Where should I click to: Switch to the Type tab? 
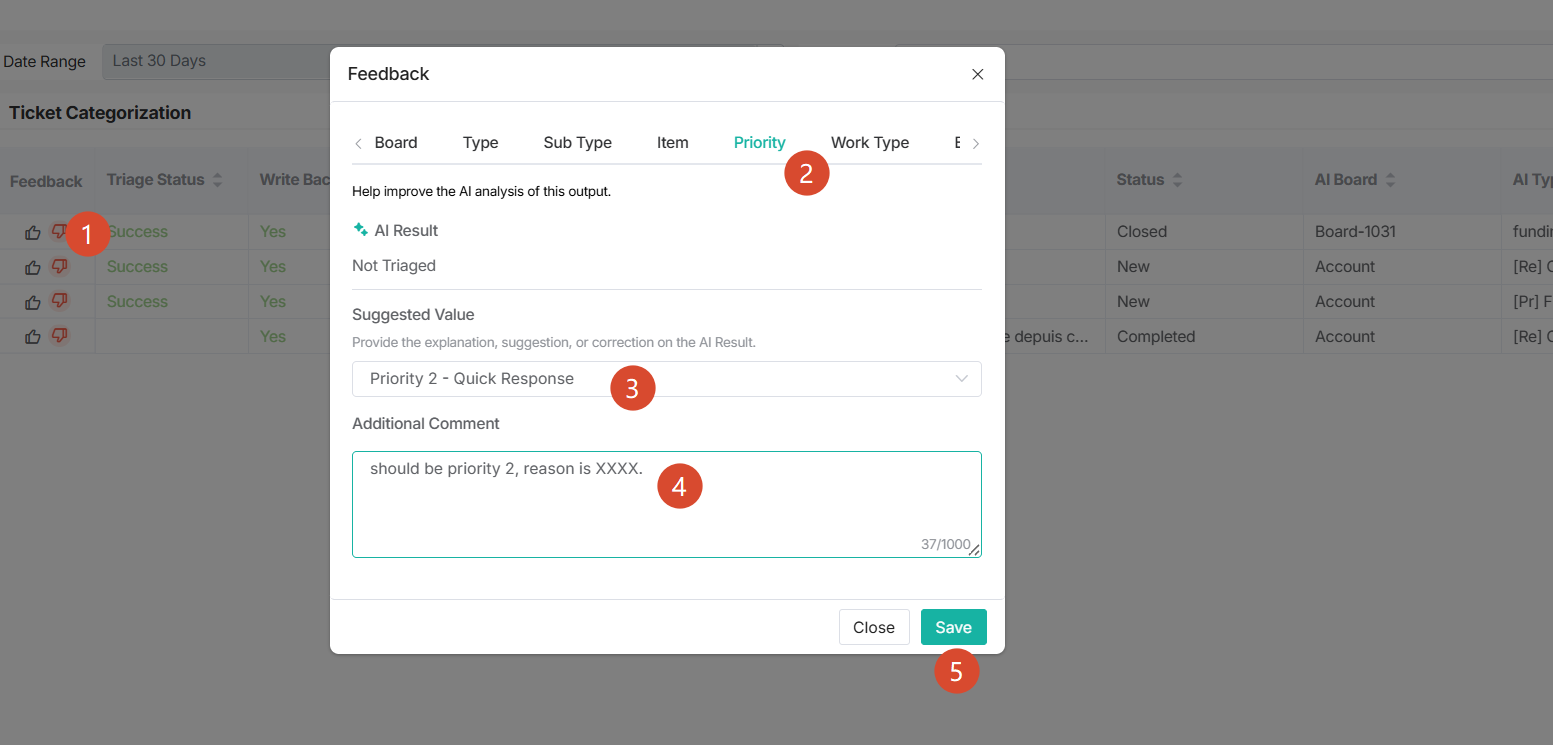(x=480, y=143)
